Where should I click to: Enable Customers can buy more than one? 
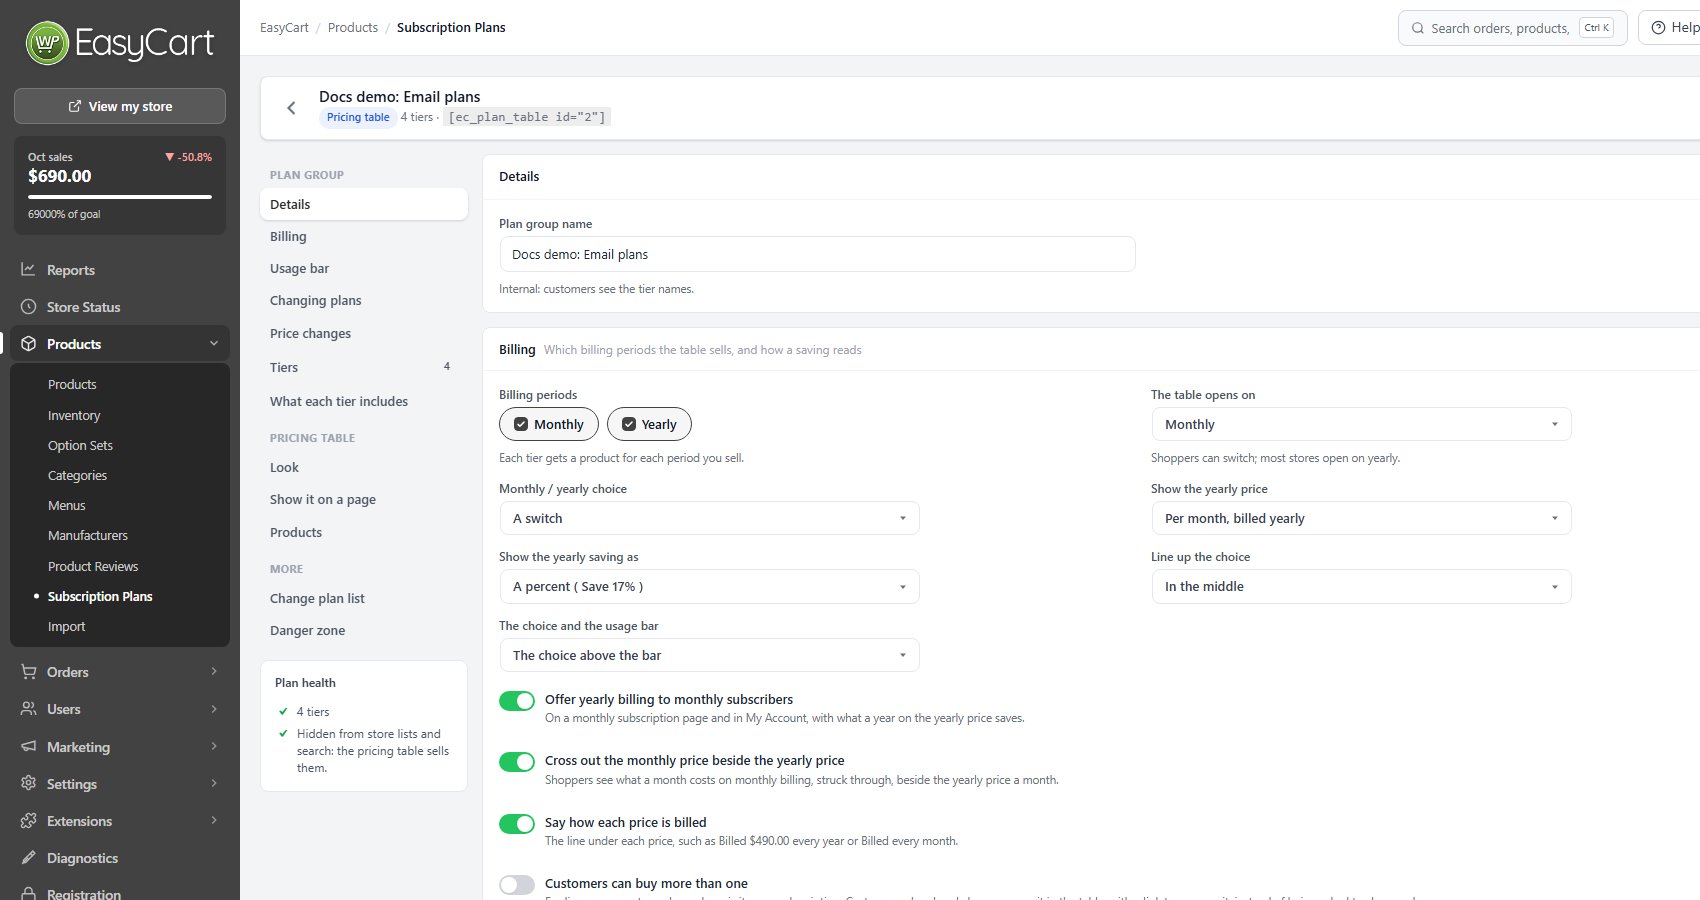pyautogui.click(x=517, y=884)
